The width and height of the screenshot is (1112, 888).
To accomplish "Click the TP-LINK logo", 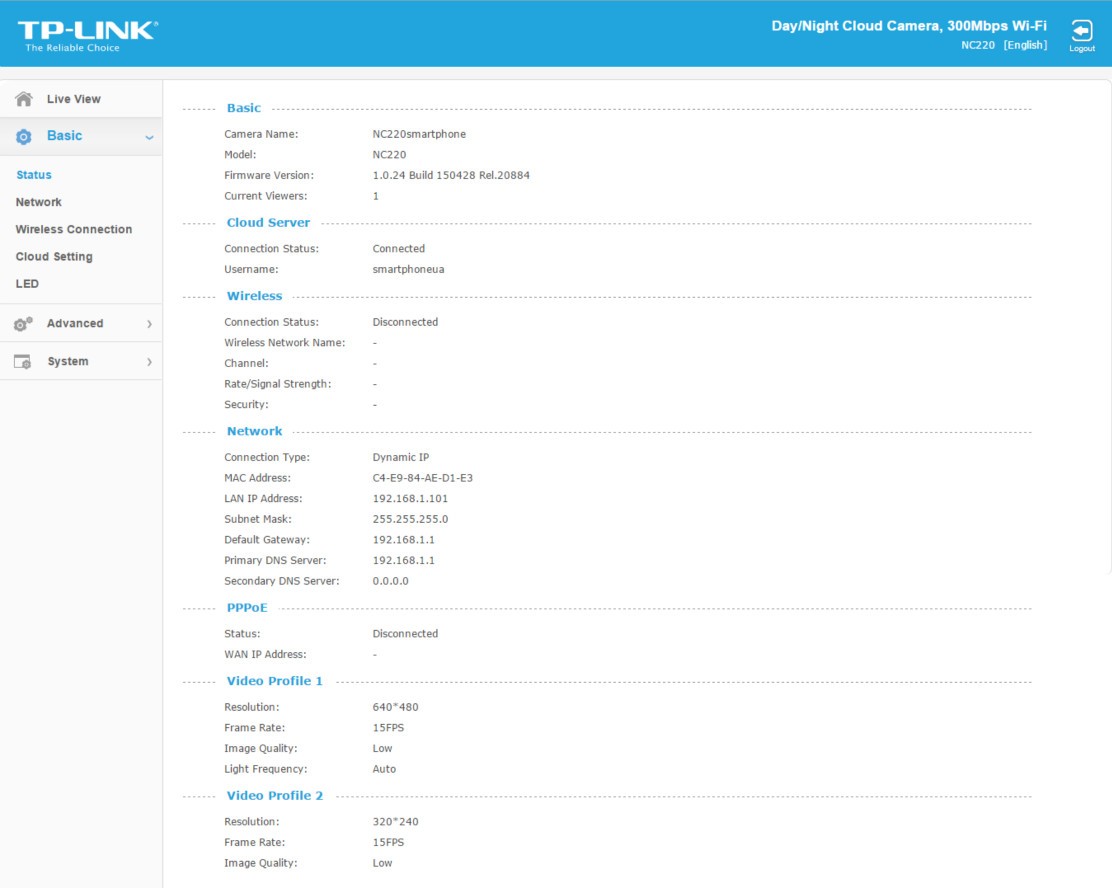I will (87, 34).
